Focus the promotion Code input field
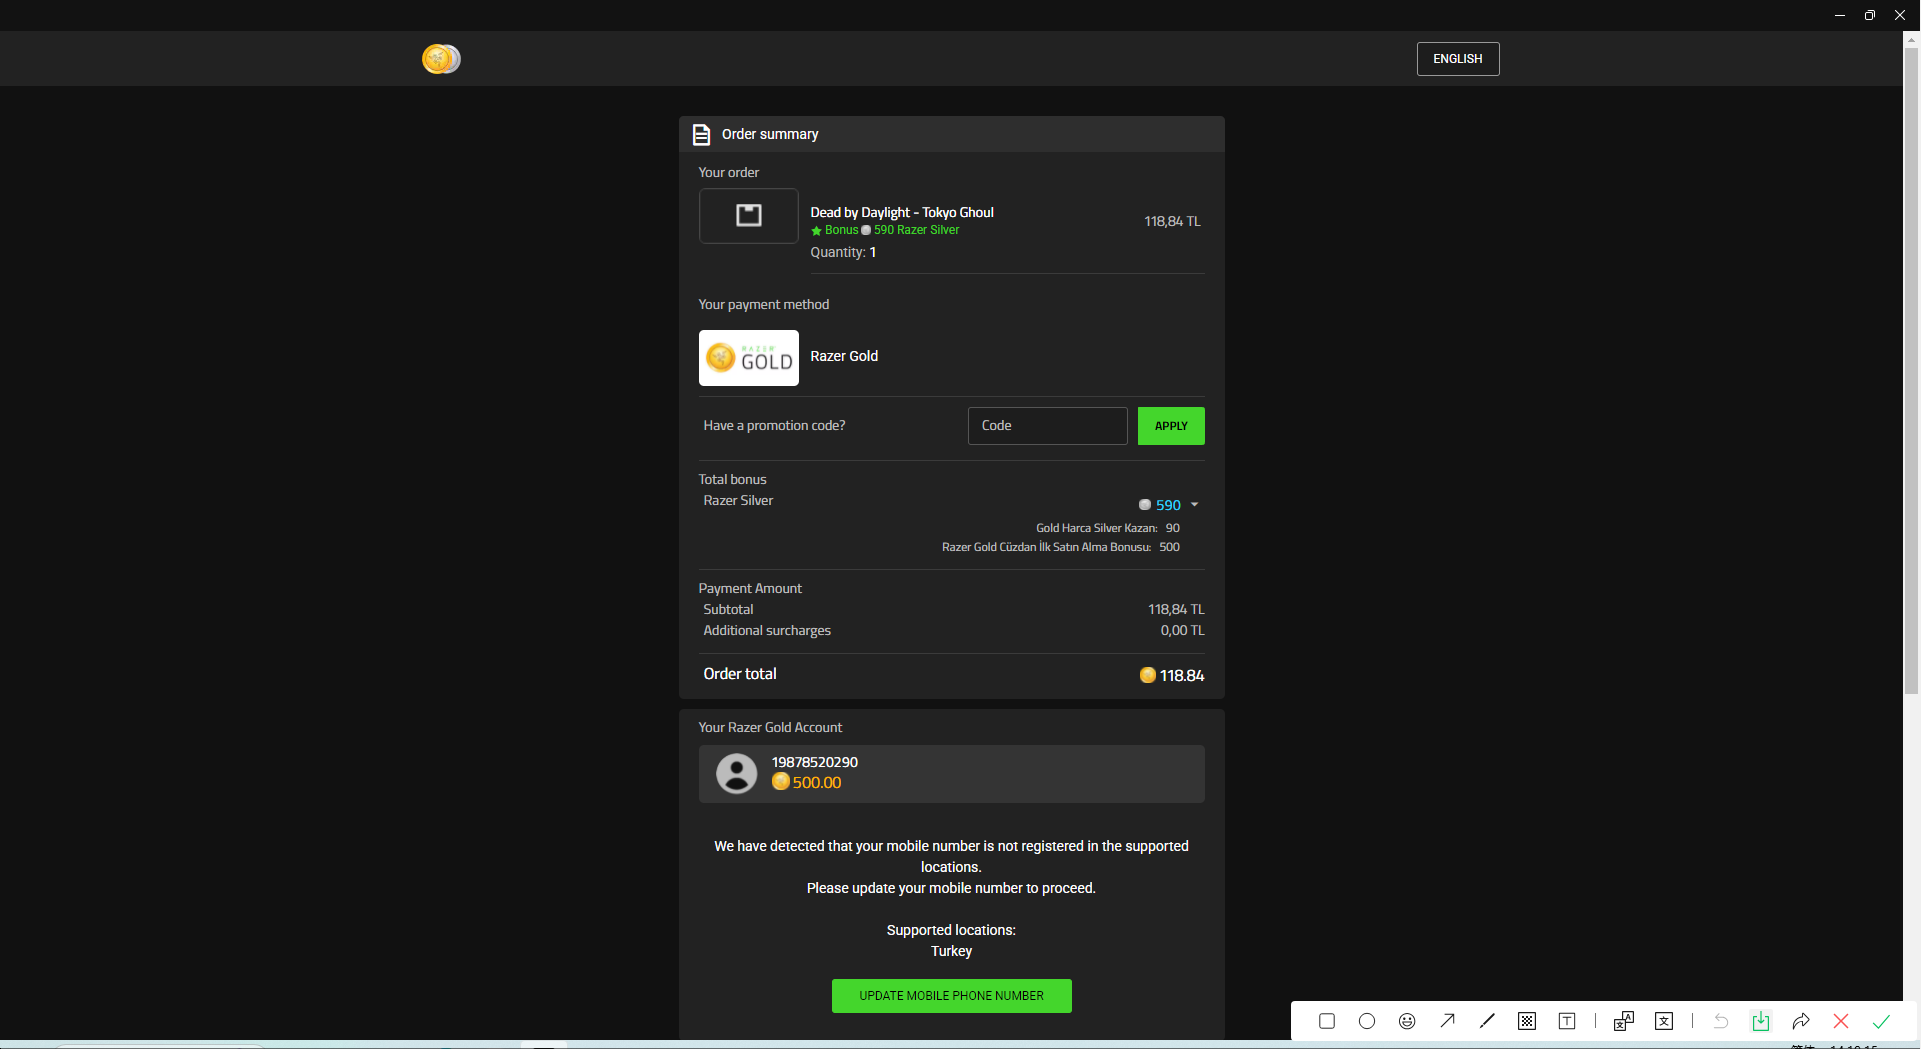The width and height of the screenshot is (1921, 1049). click(1047, 426)
